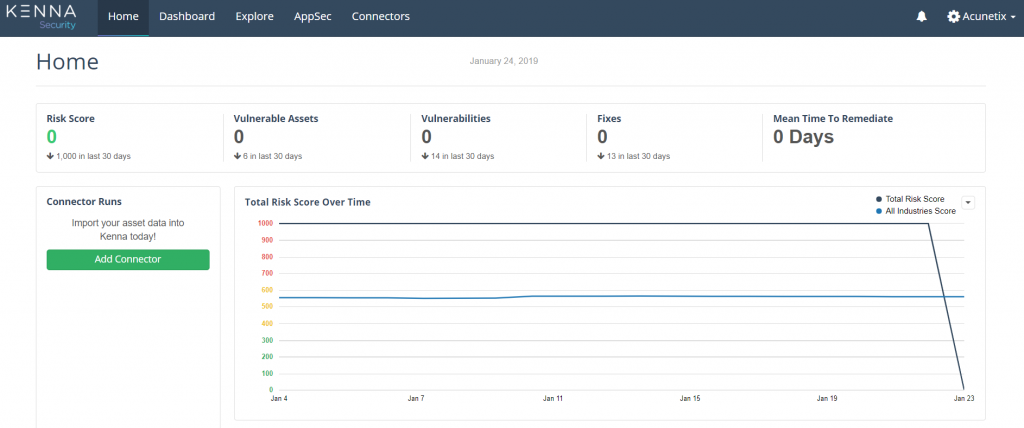Switch to the Explore tab
Image resolution: width=1024 pixels, height=428 pixels.
[x=255, y=17]
